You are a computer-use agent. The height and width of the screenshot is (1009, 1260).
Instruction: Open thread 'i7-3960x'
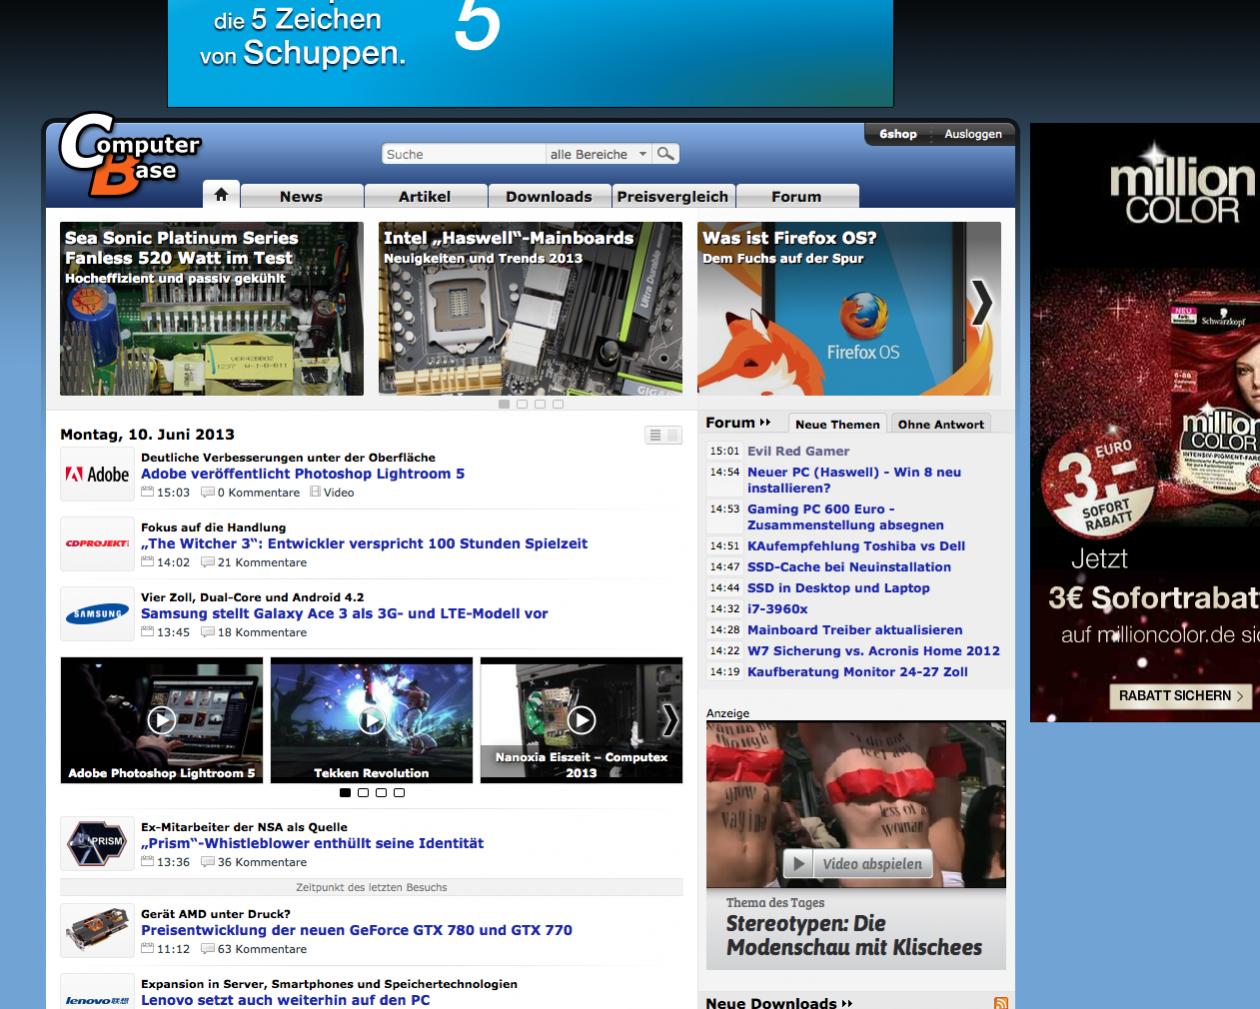pyautogui.click(x=777, y=609)
